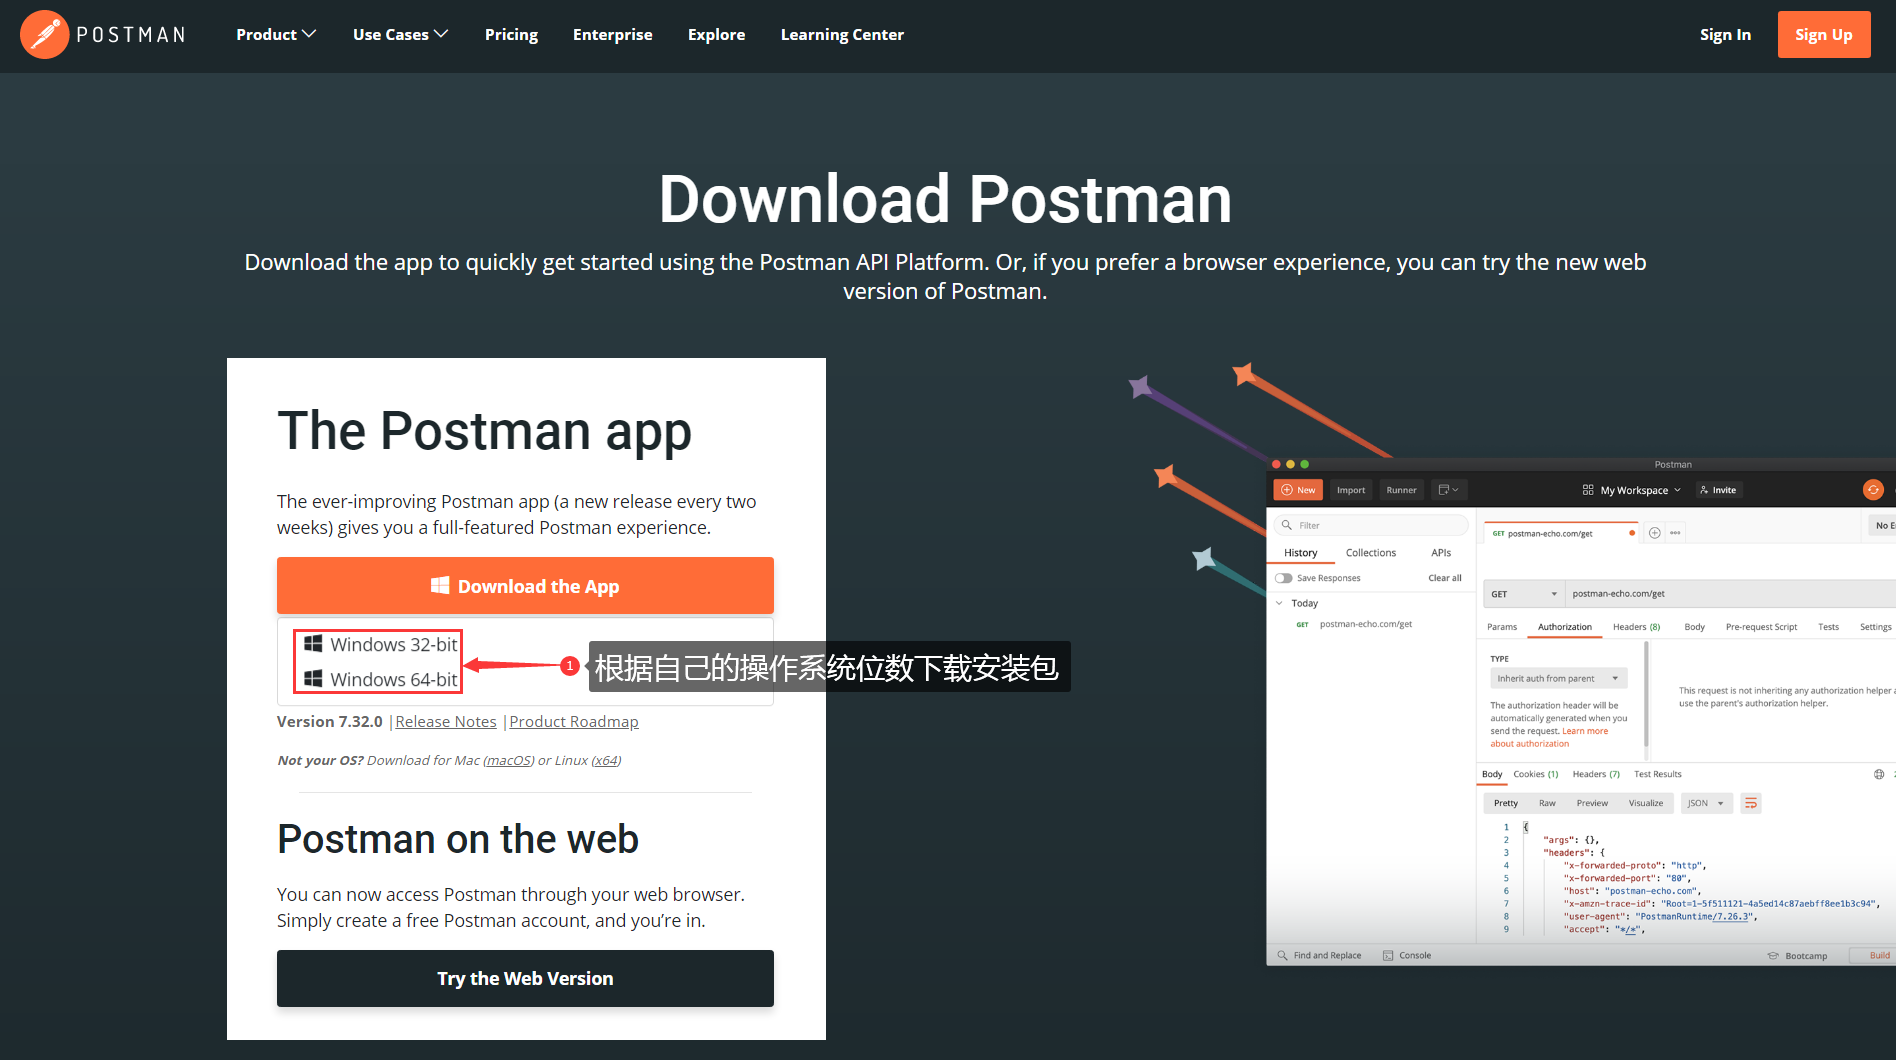
Task: Open the request Body tab
Action: tap(1694, 627)
